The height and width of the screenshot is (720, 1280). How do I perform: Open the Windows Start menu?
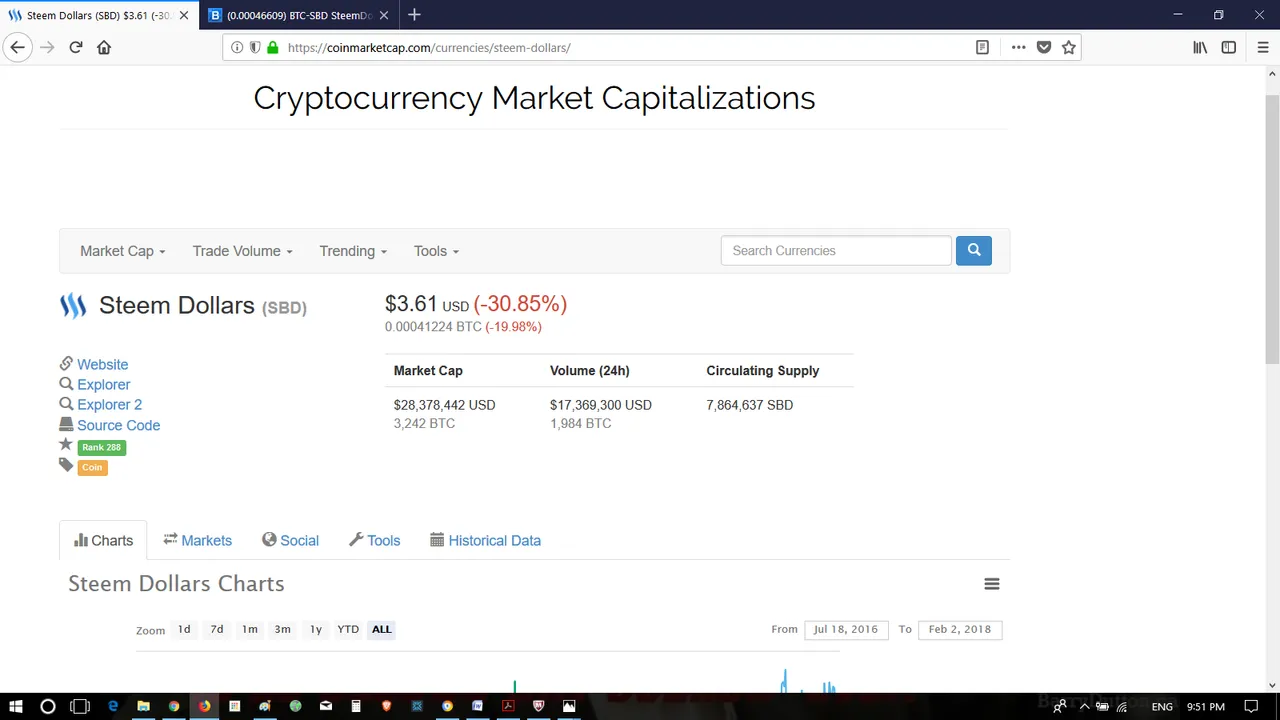click(16, 706)
